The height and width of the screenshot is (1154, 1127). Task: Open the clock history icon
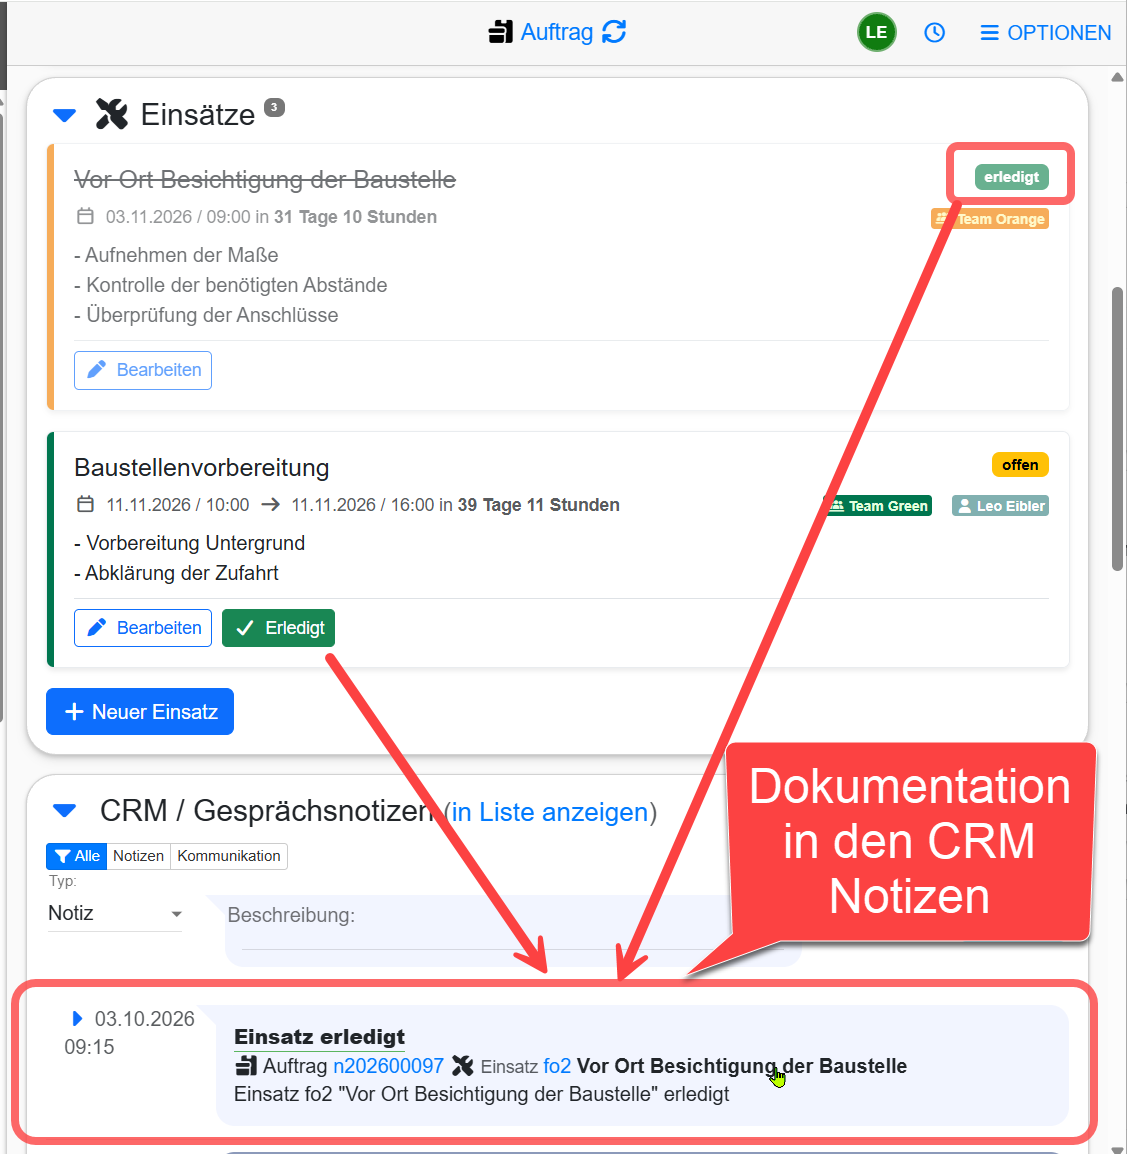(x=934, y=32)
